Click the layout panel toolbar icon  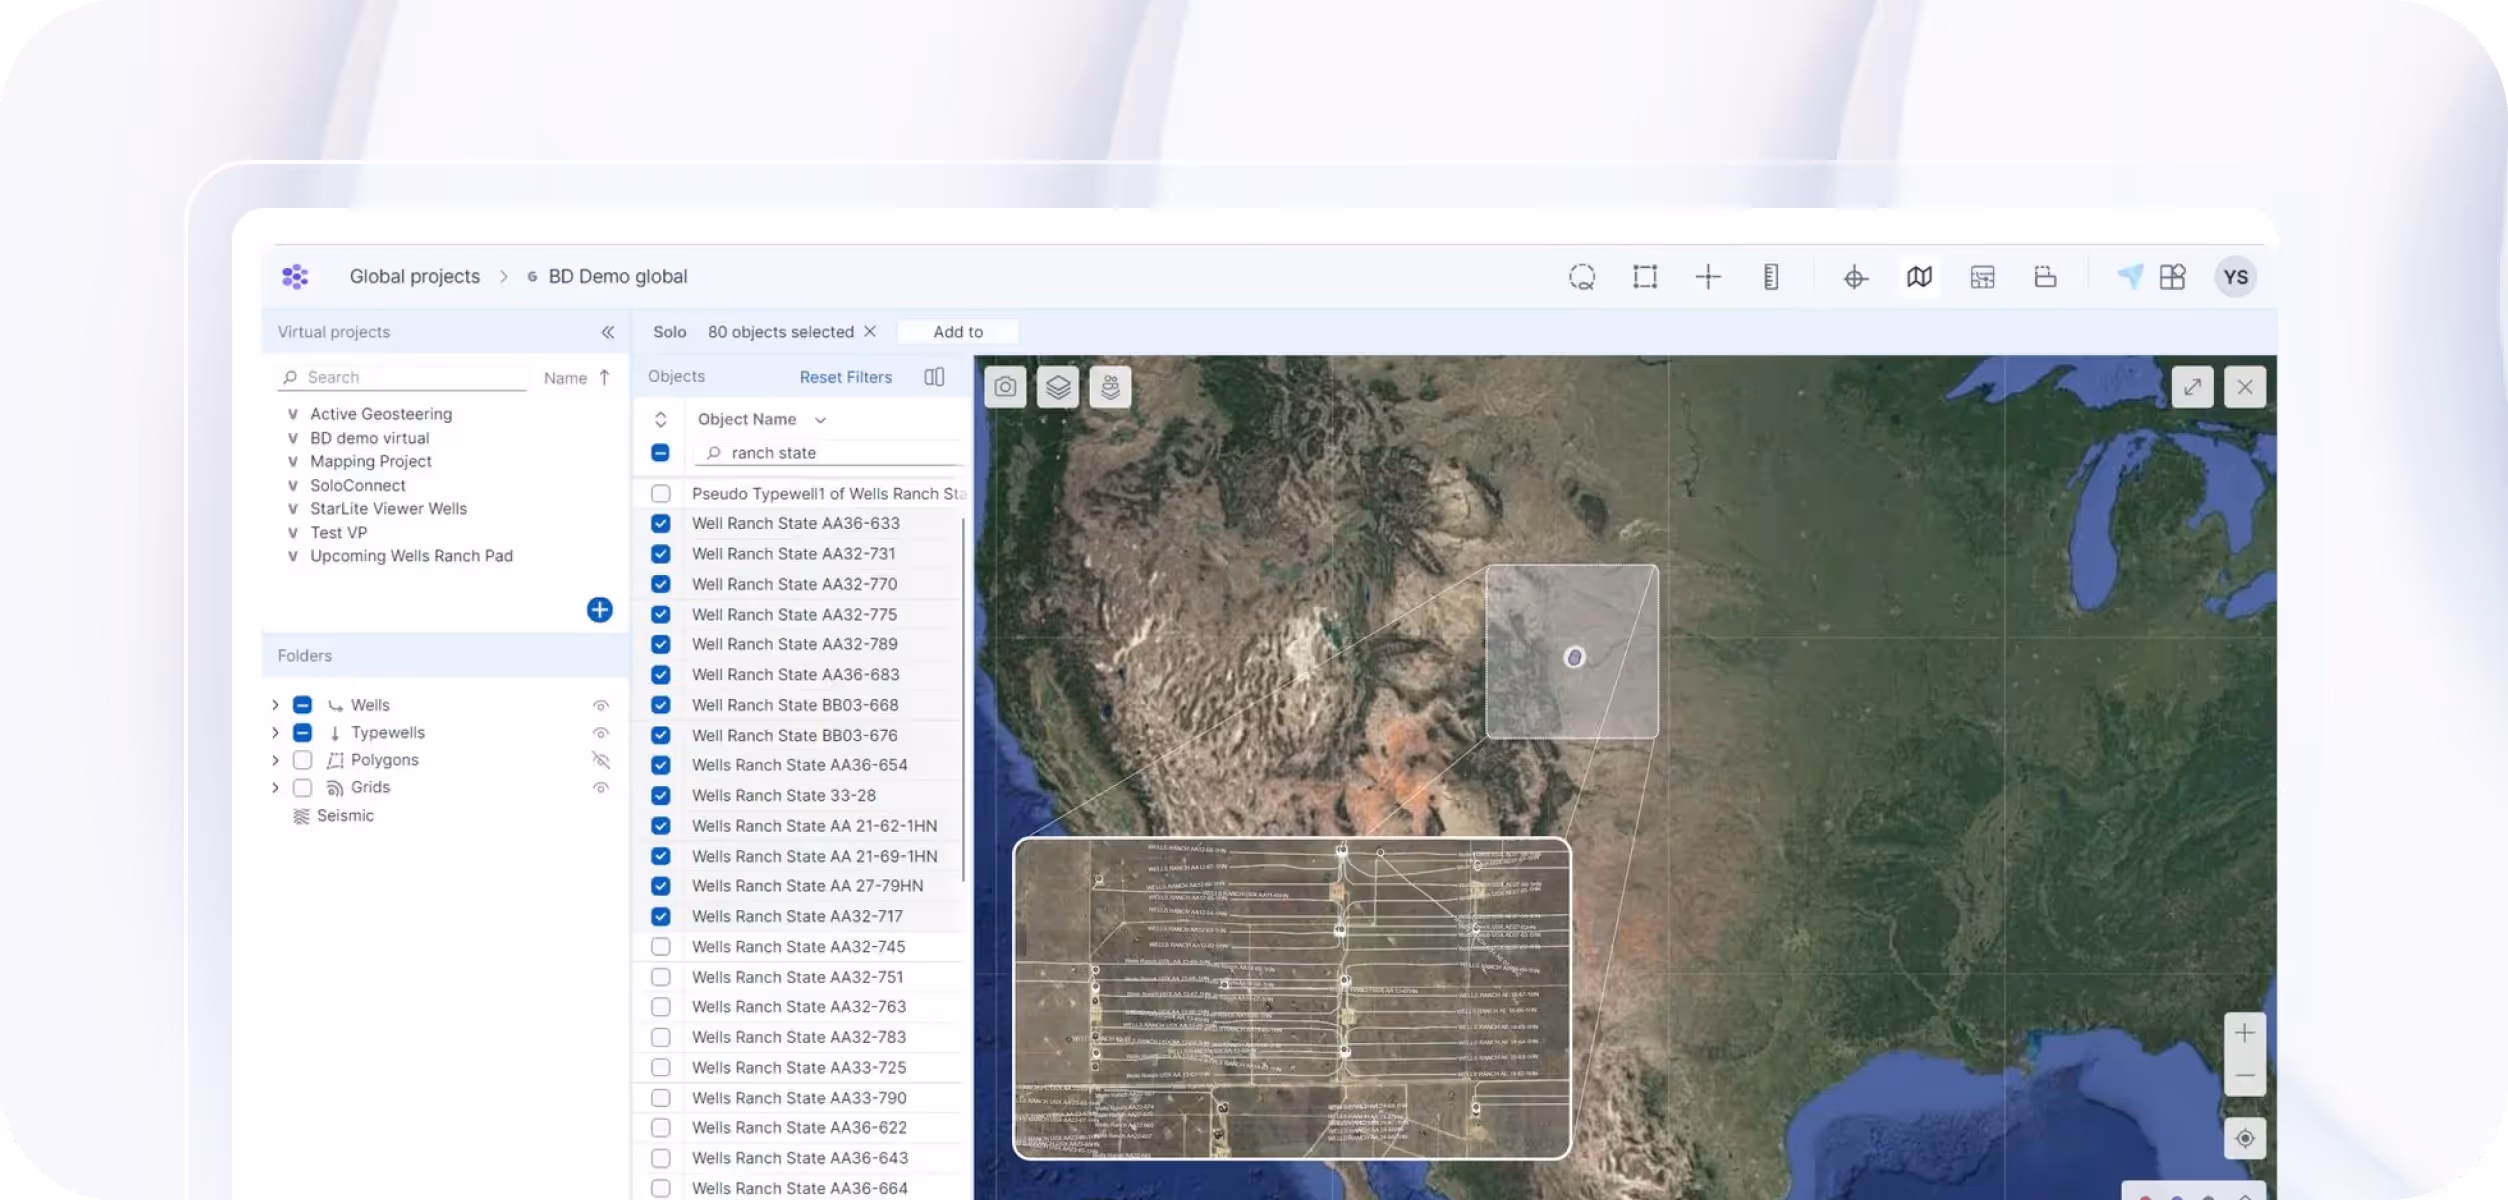click(x=2045, y=277)
